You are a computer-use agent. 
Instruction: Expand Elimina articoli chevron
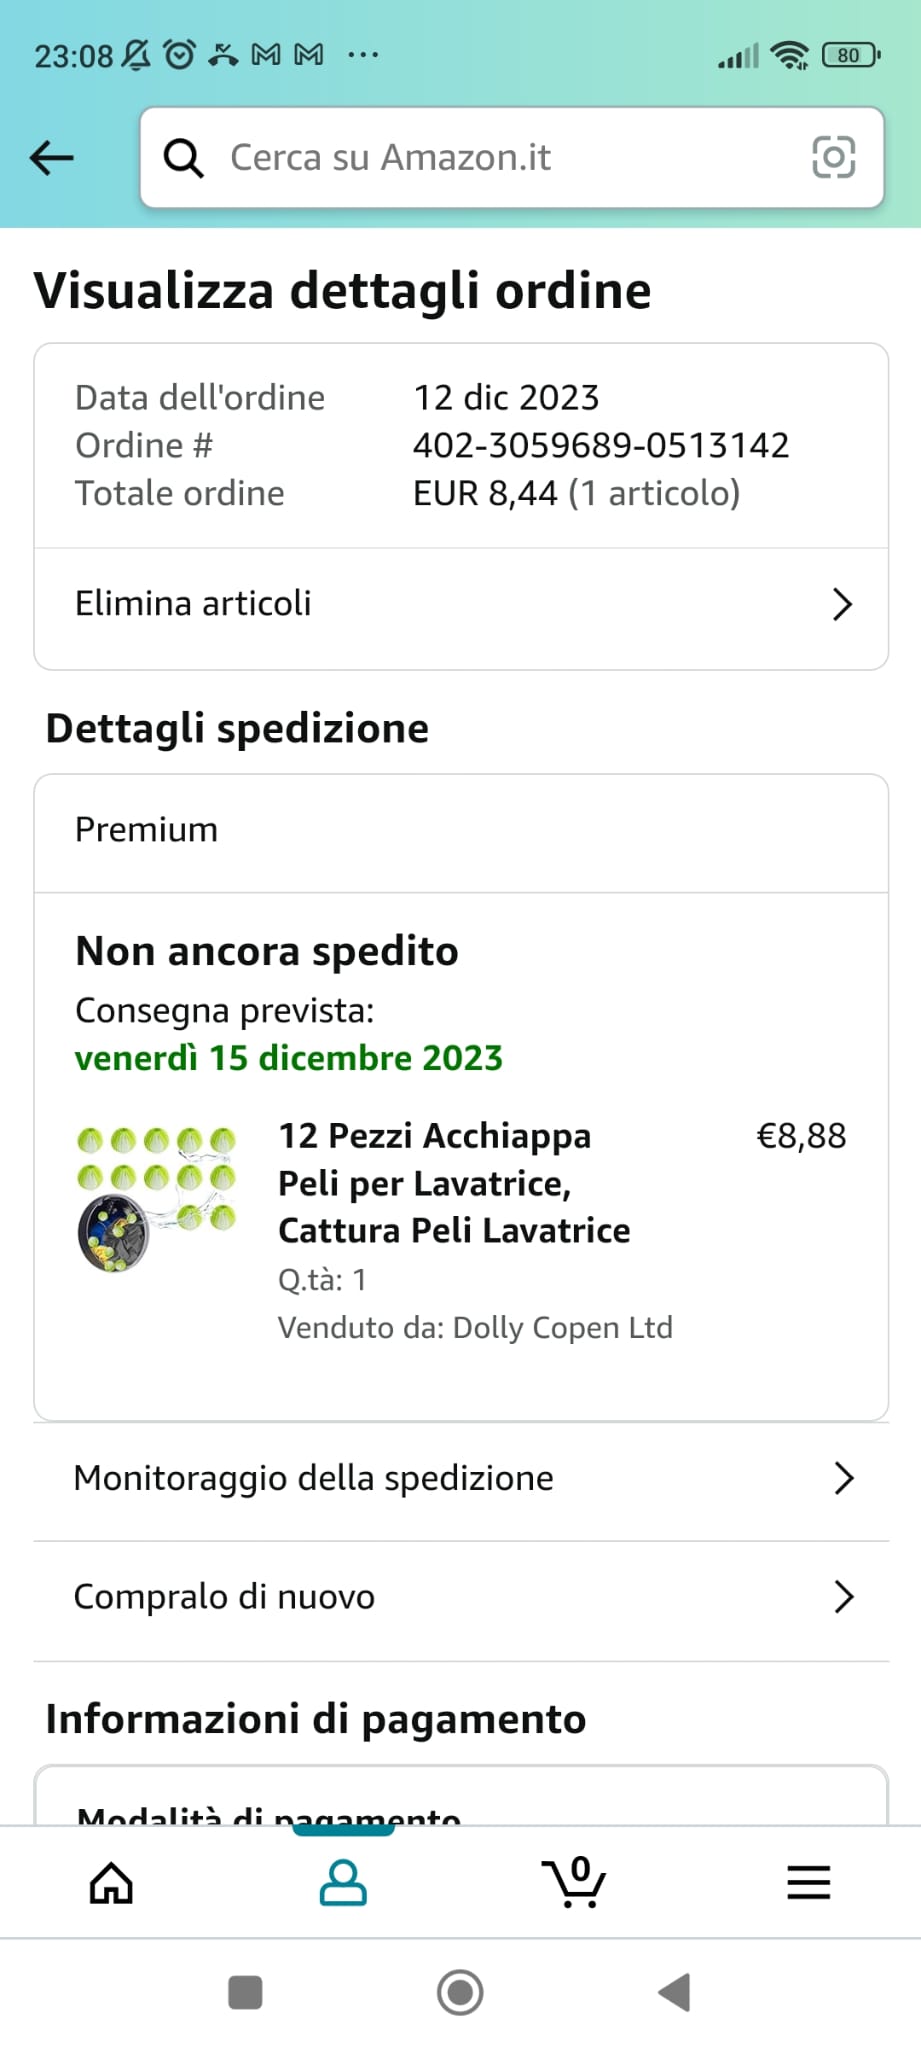click(x=842, y=604)
